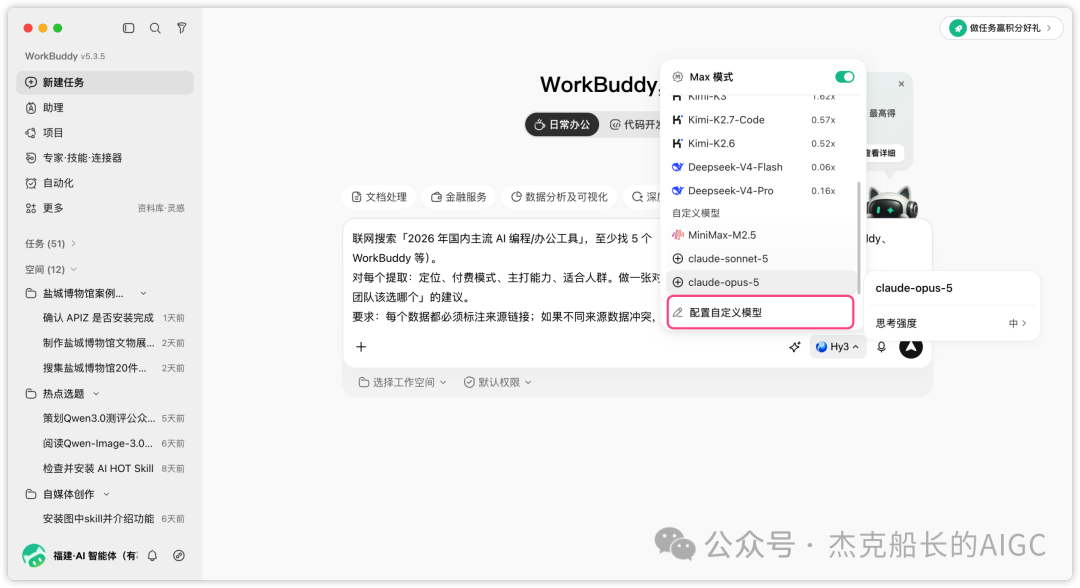Screen dimensions: 1080x588
Task: Collapse the 空间 (12) section
Action: pyautogui.click(x=51, y=269)
